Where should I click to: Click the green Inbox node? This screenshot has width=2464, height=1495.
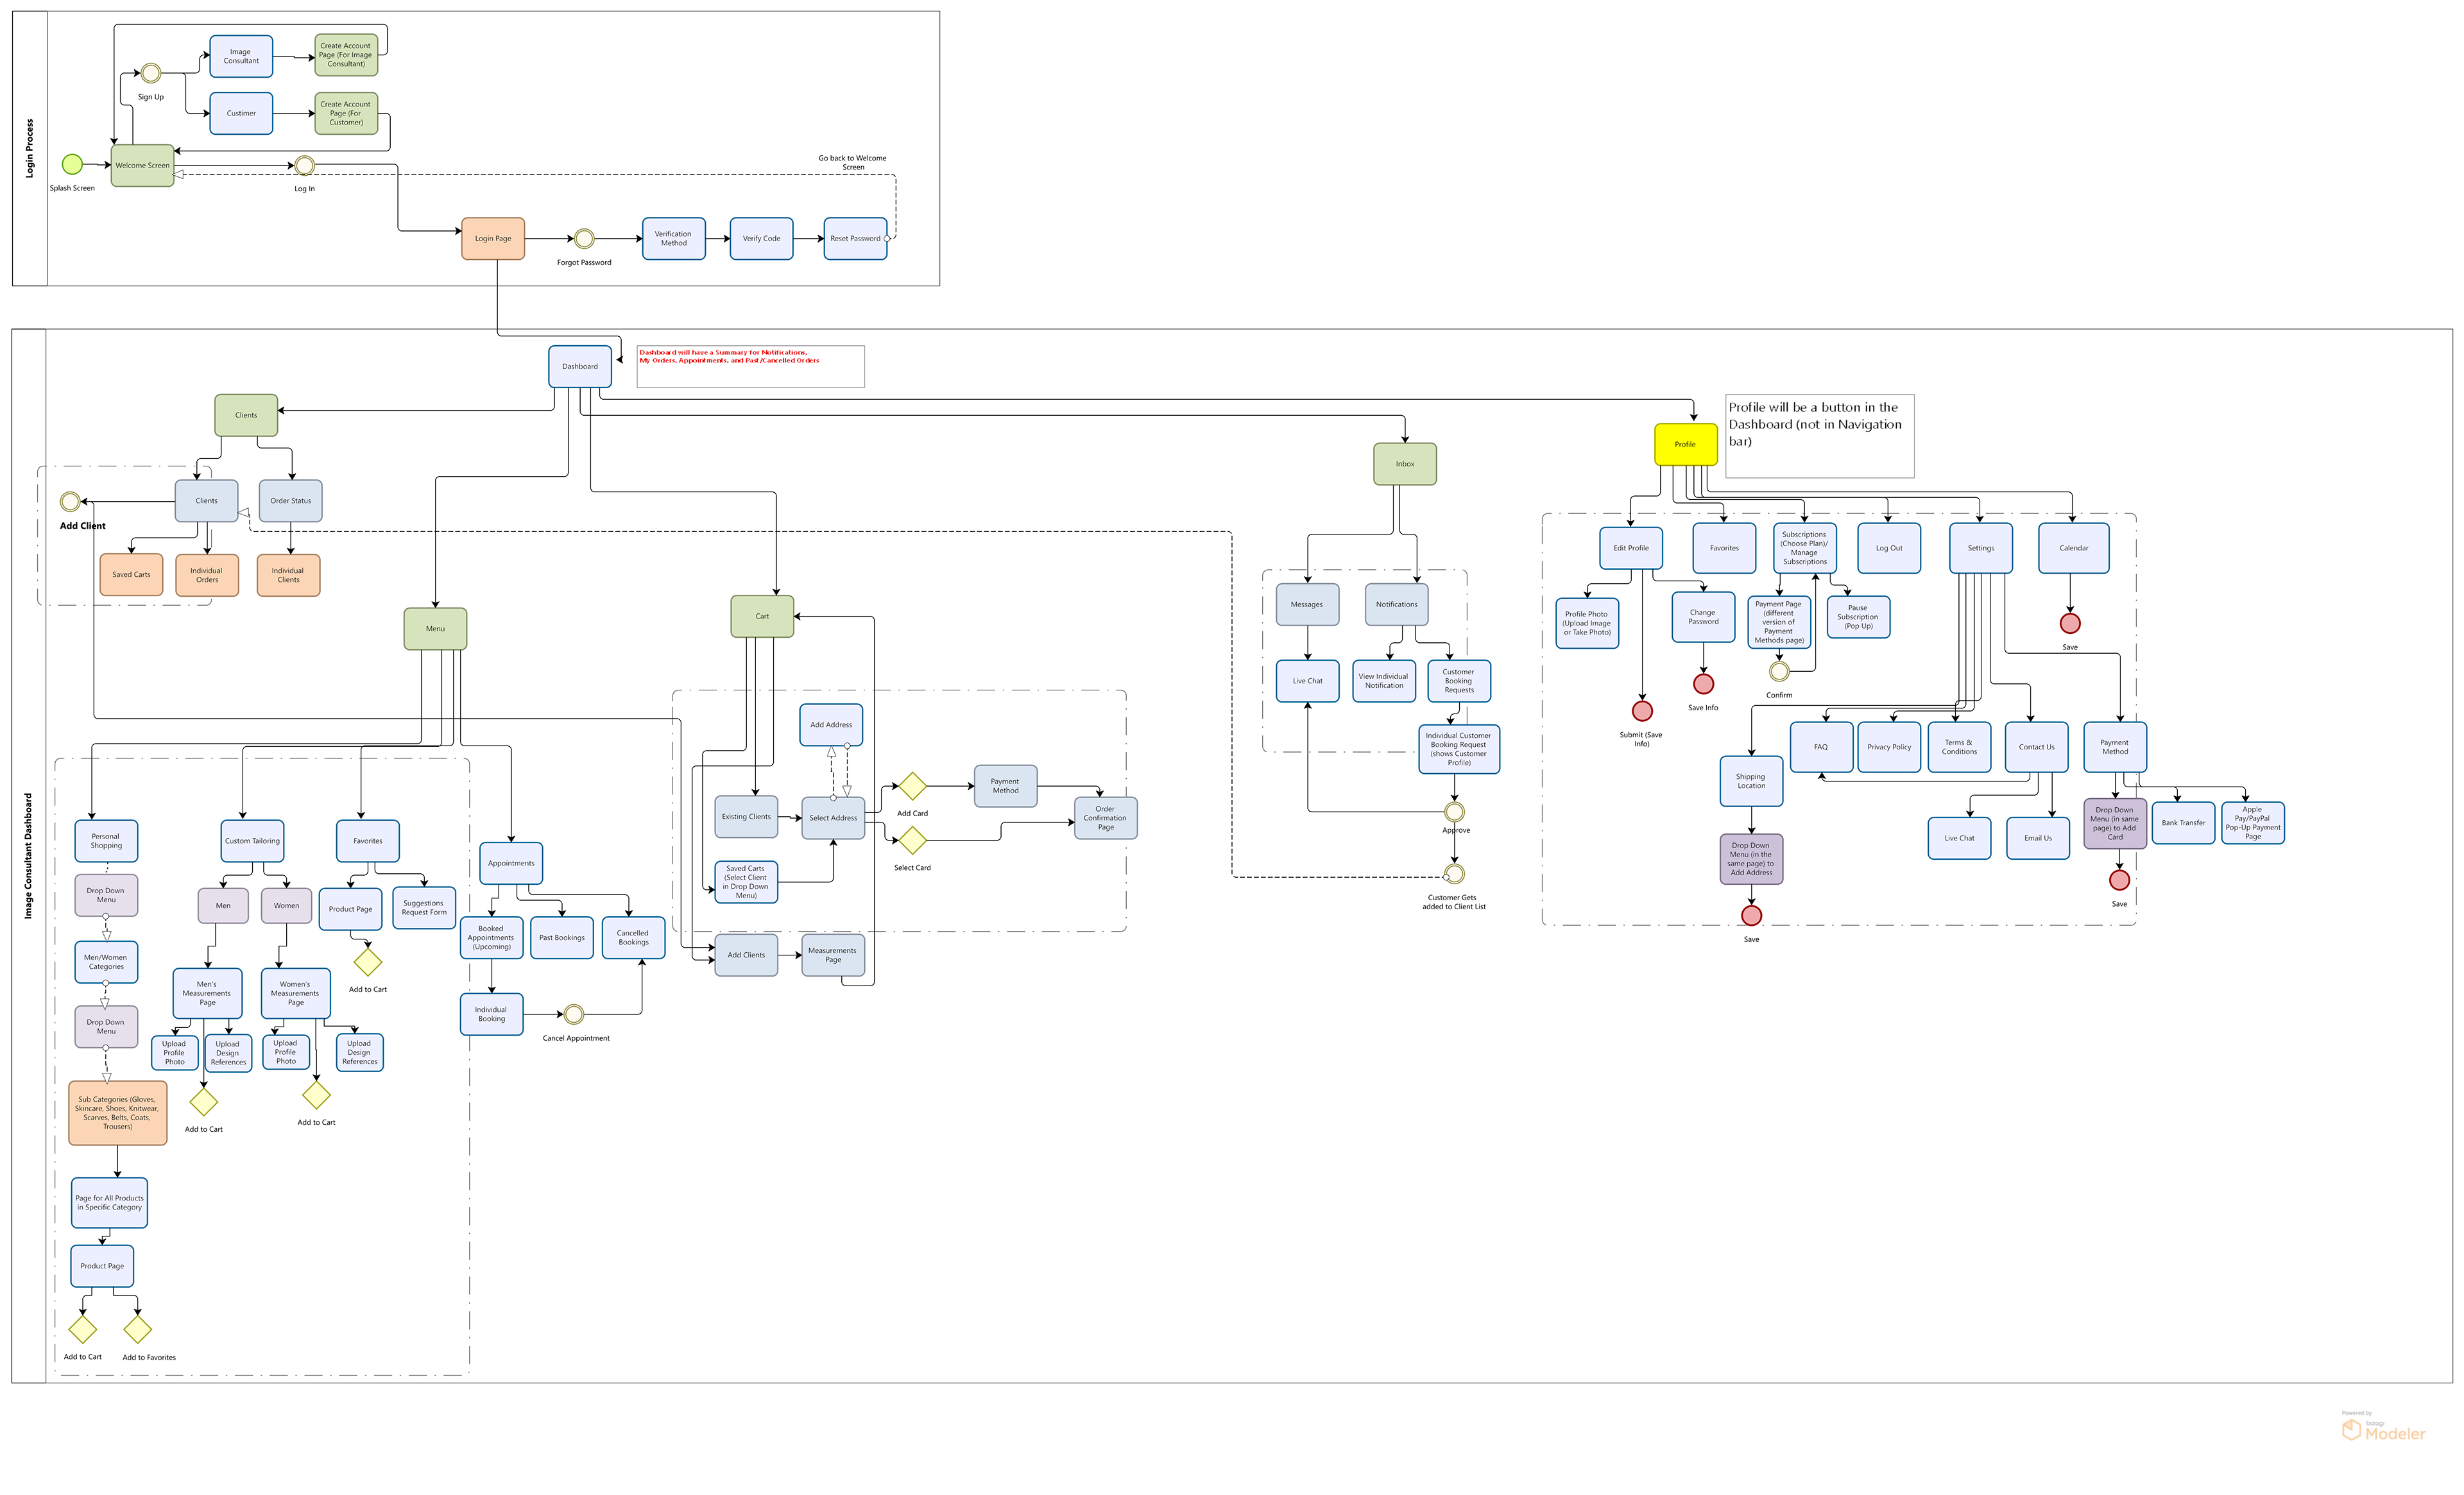[x=1405, y=464]
